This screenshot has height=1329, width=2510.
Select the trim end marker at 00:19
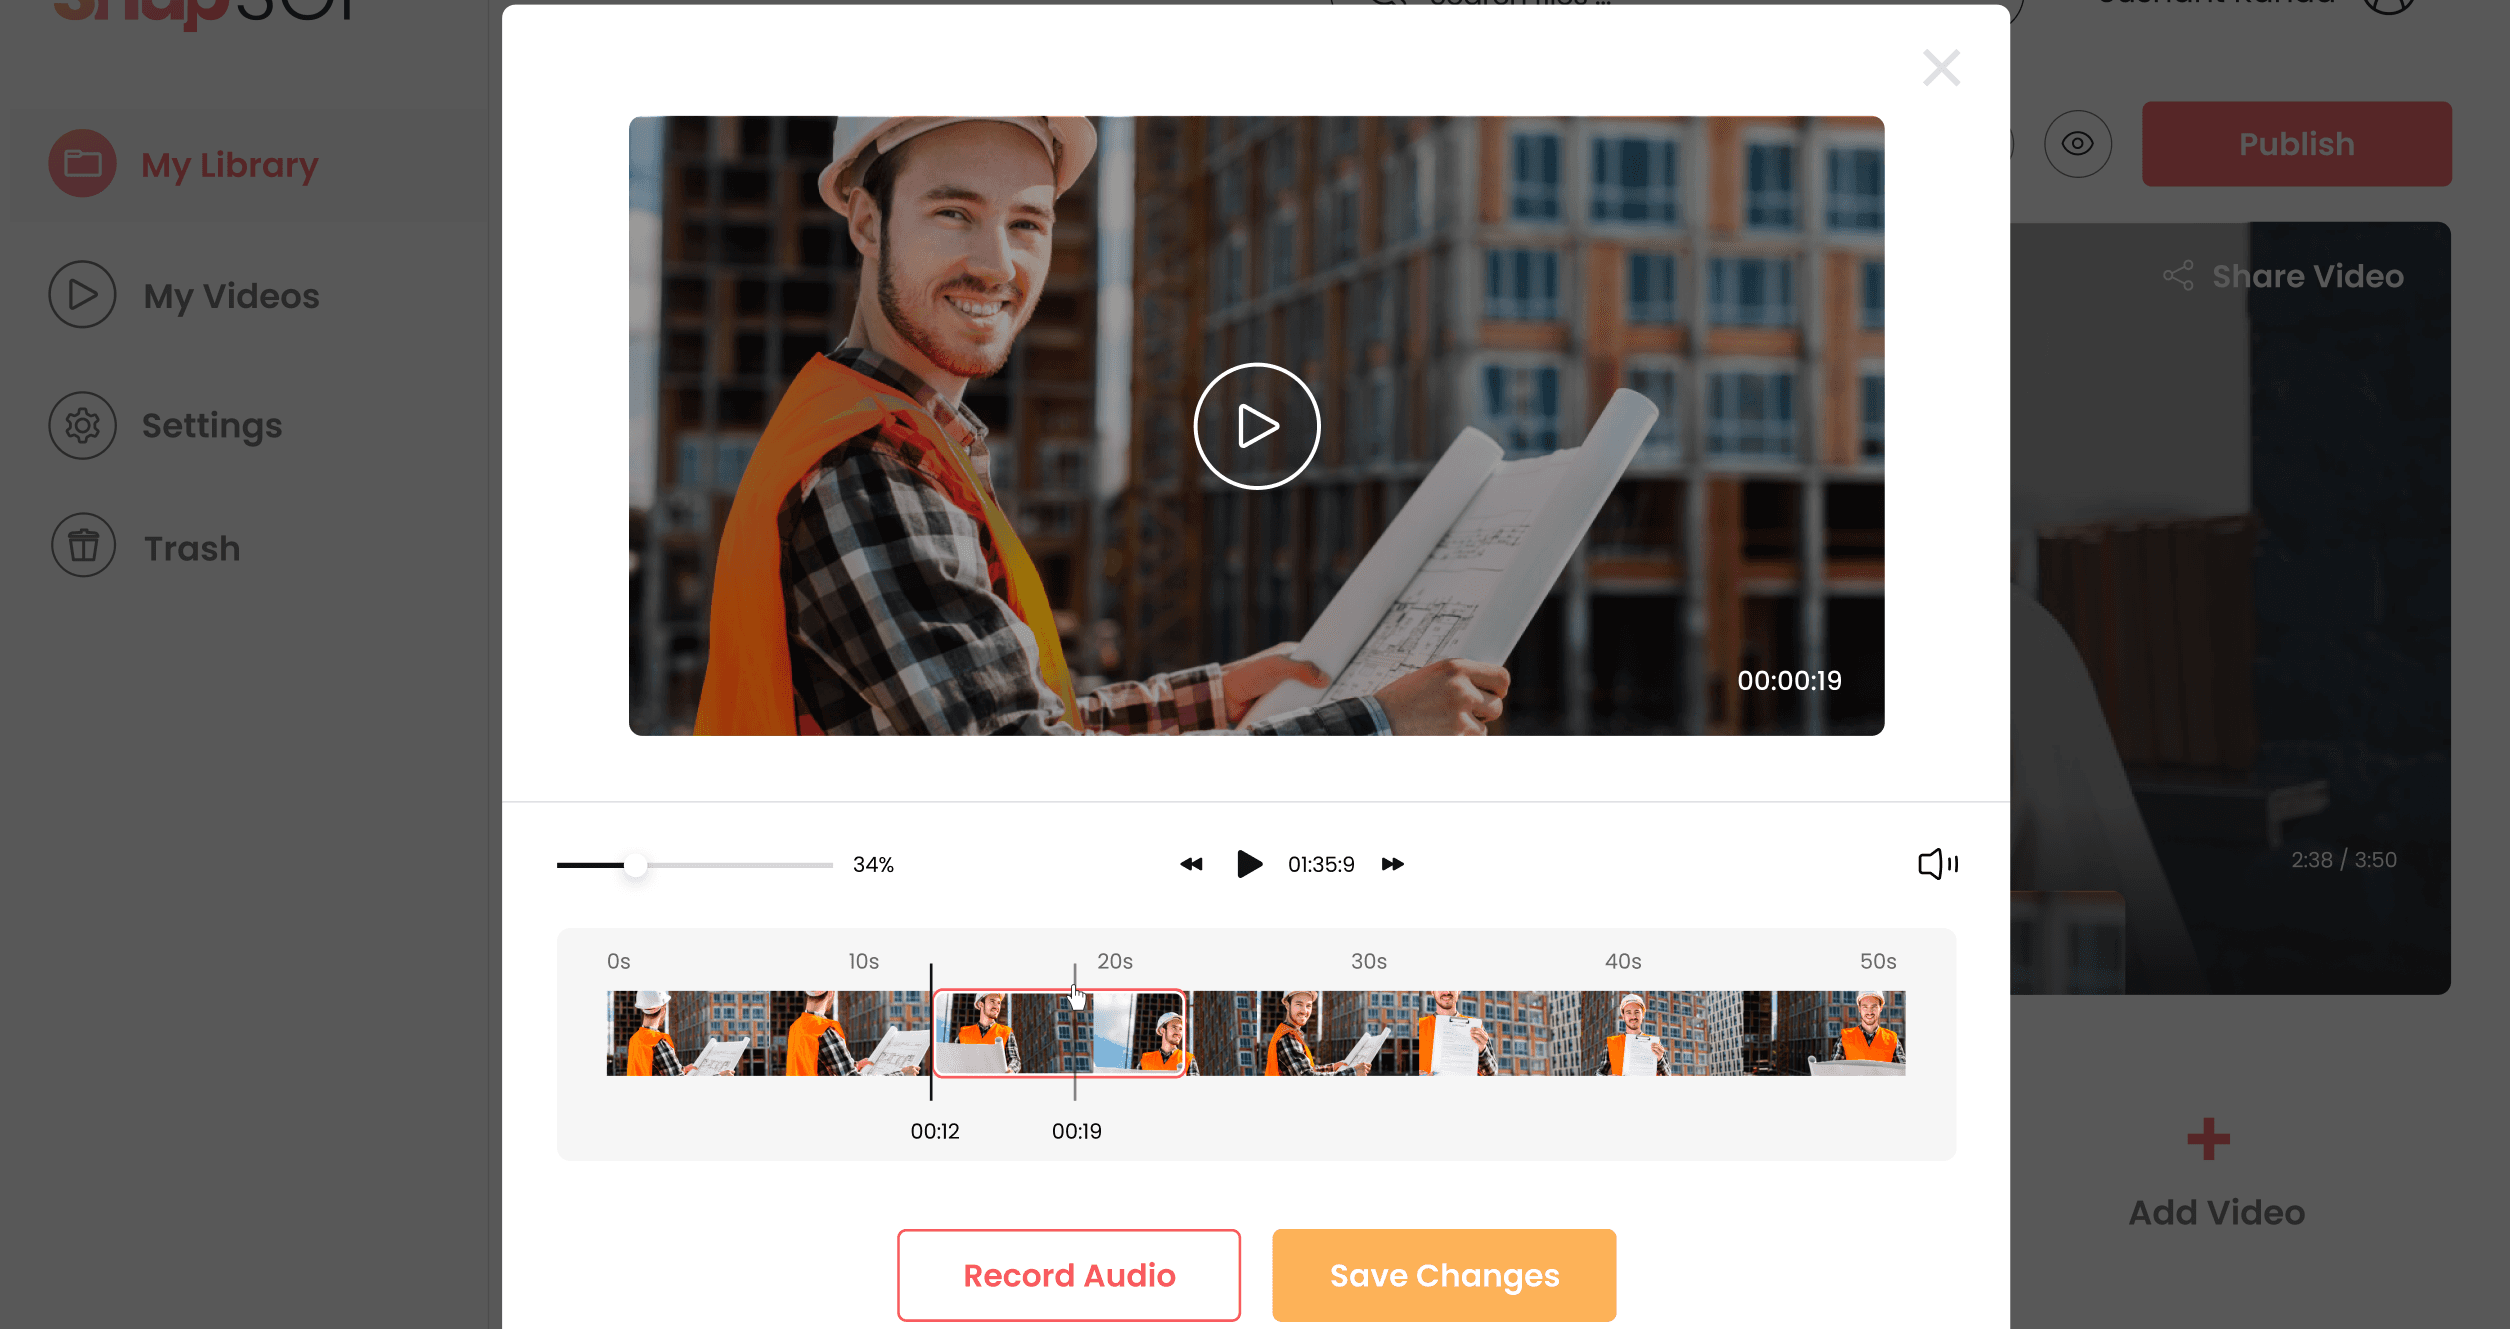coord(1075,1030)
